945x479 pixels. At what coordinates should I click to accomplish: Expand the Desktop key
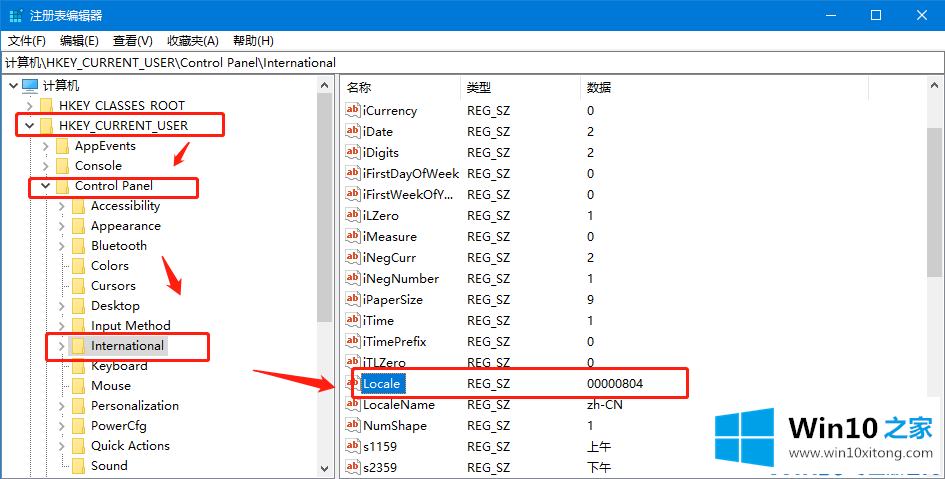(x=61, y=306)
